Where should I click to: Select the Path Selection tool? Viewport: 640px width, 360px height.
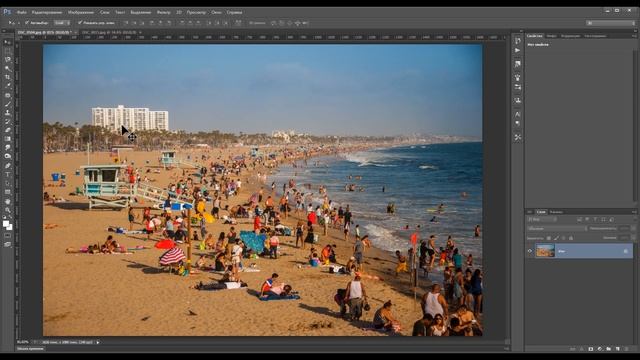(x=7, y=183)
